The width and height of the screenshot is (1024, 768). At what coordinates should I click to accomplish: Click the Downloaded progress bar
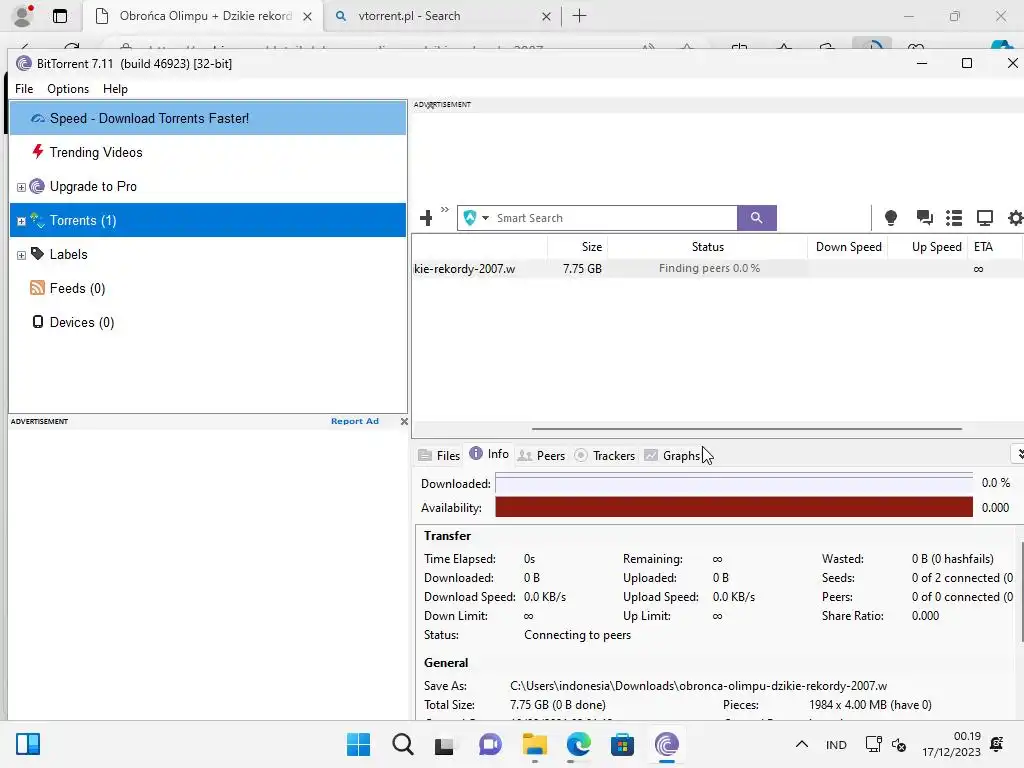coord(733,483)
